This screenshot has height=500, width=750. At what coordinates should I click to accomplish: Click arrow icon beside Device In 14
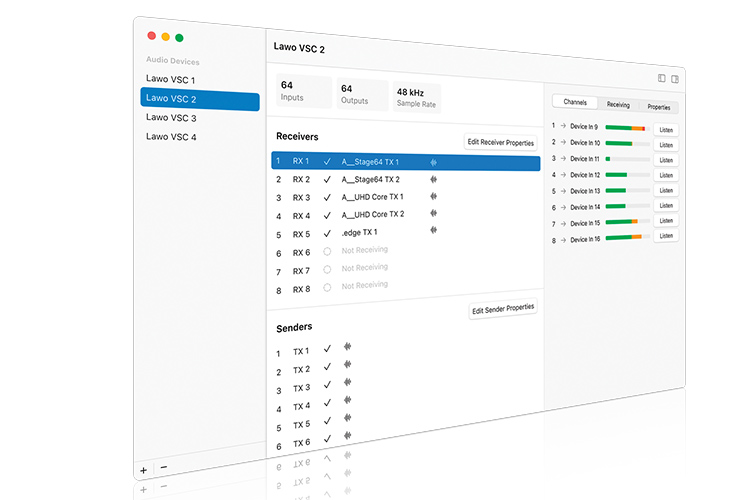pyautogui.click(x=563, y=207)
